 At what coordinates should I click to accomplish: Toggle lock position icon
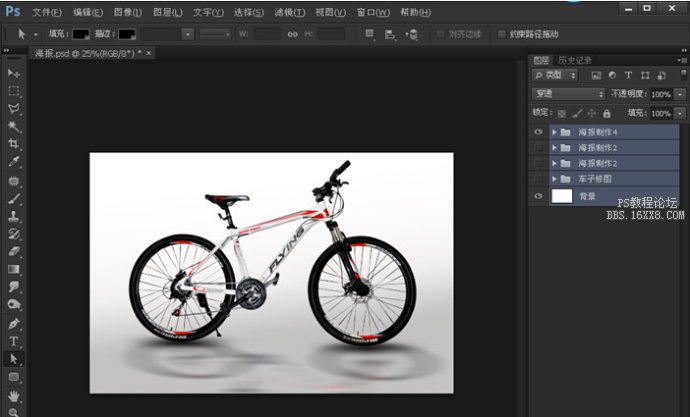(591, 113)
